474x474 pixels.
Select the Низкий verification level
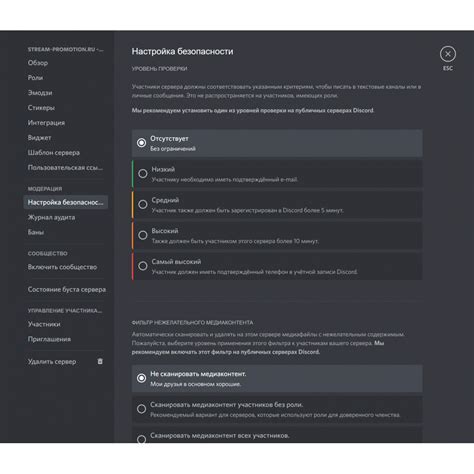point(277,174)
